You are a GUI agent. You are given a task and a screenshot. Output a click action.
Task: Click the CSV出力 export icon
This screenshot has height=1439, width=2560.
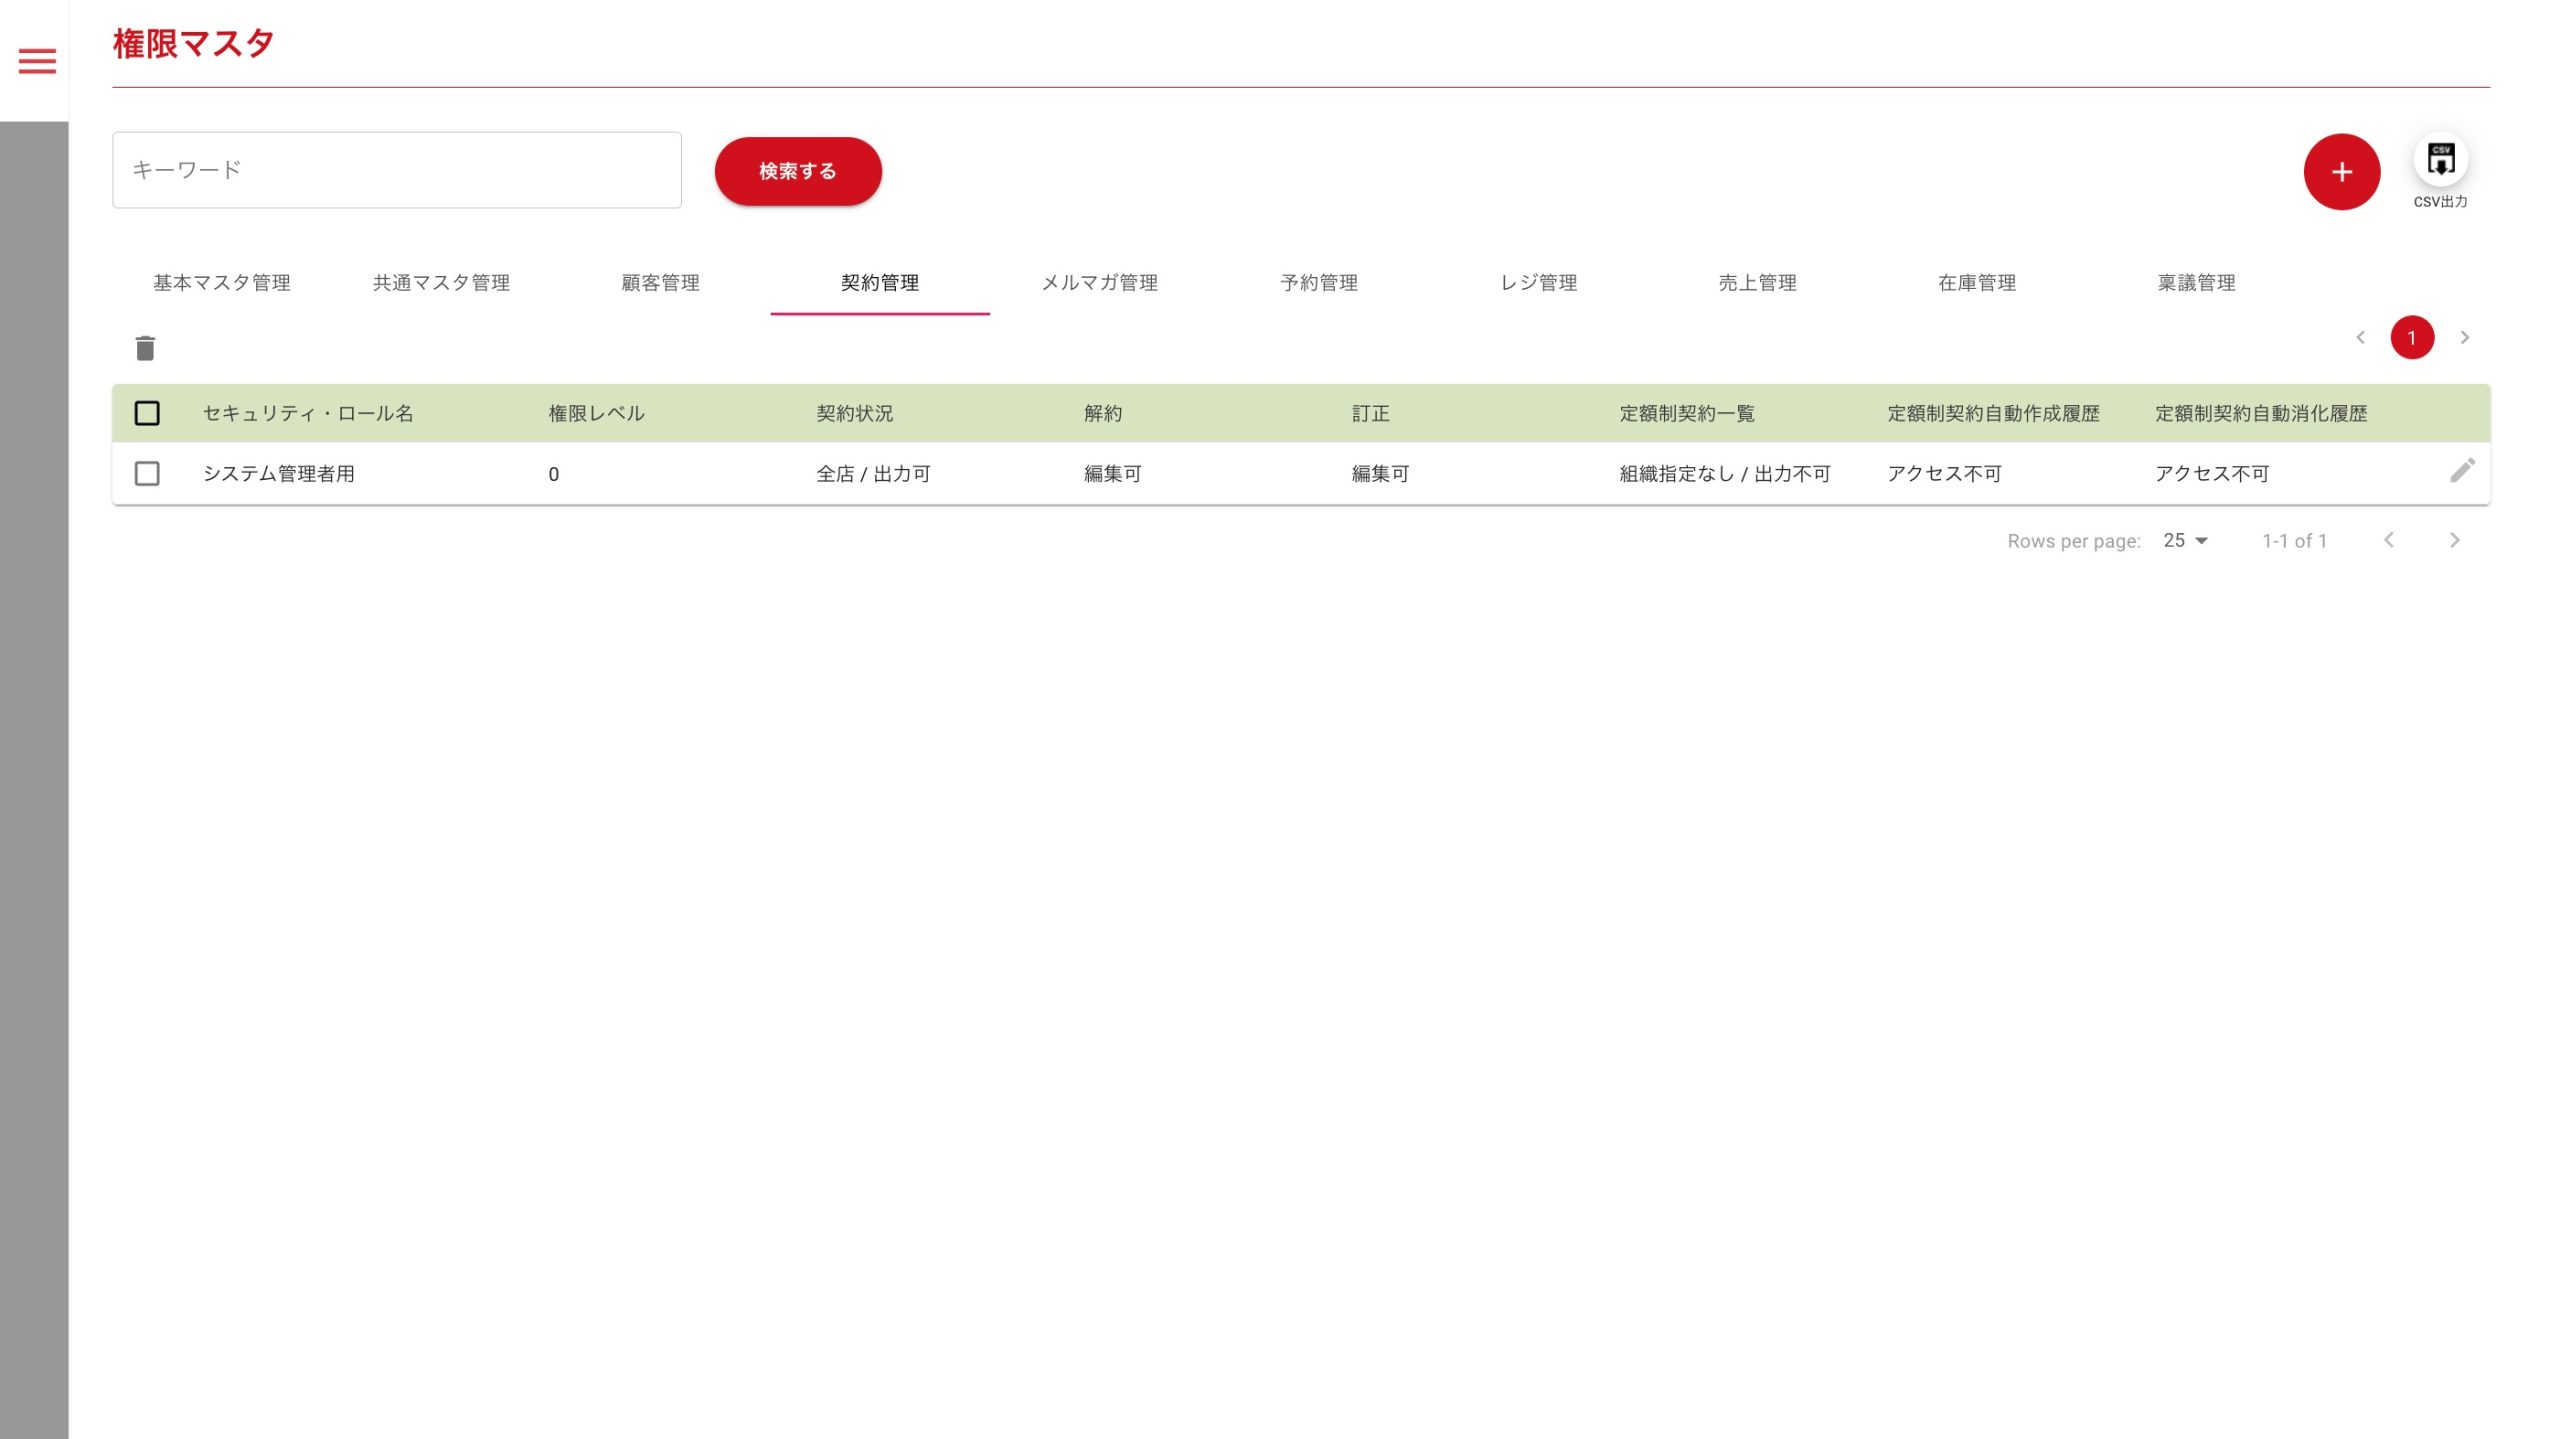pos(2440,160)
